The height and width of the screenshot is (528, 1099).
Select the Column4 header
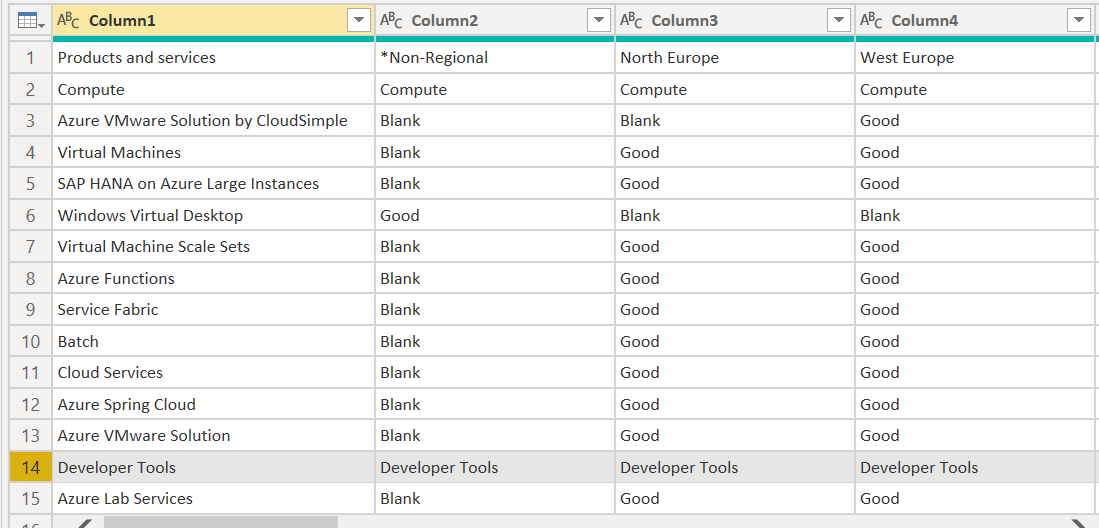pos(975,21)
